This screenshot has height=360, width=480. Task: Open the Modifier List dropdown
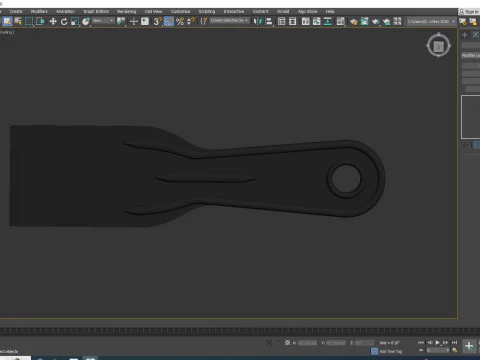point(471,55)
